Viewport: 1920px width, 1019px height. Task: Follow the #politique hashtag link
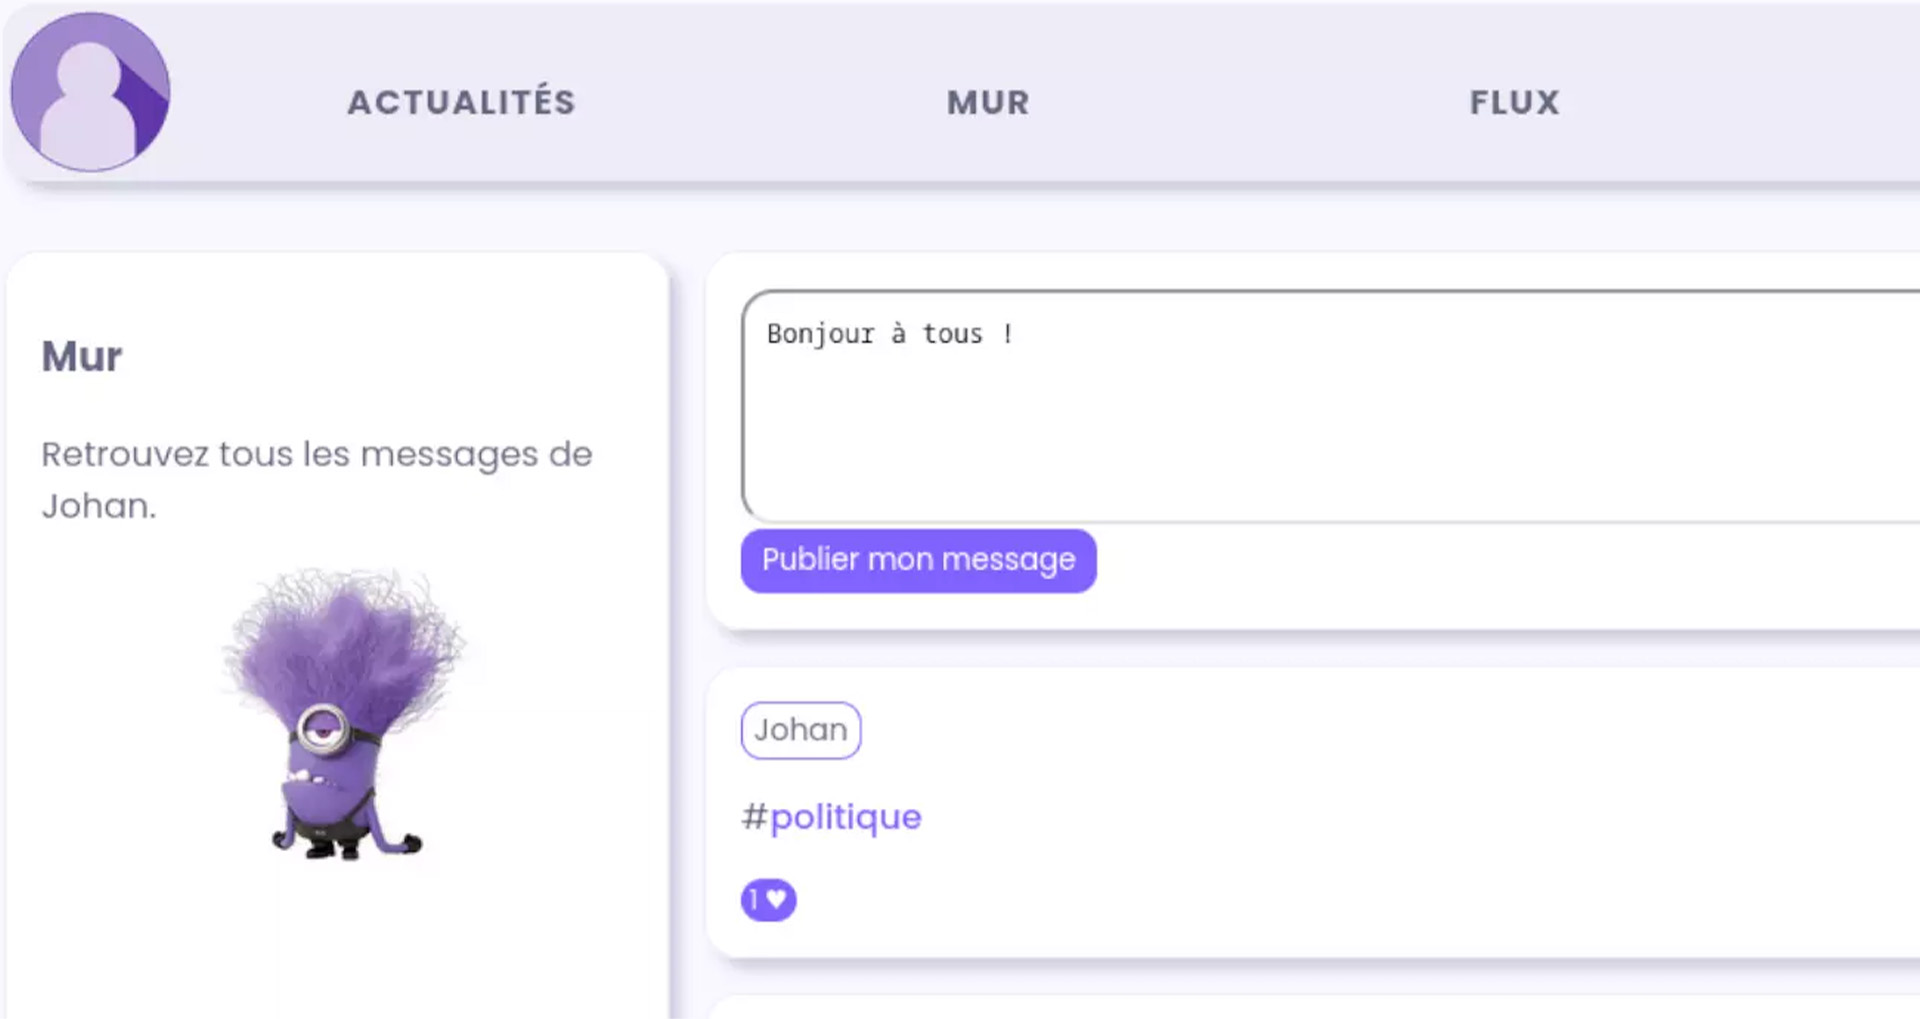[845, 817]
